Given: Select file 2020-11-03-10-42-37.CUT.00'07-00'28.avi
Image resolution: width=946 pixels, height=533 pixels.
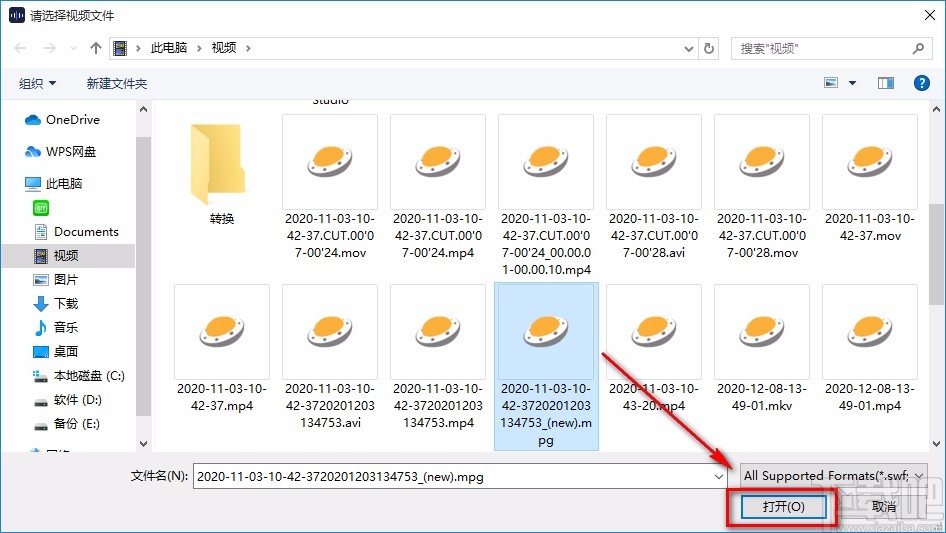Looking at the screenshot, I should click(654, 188).
